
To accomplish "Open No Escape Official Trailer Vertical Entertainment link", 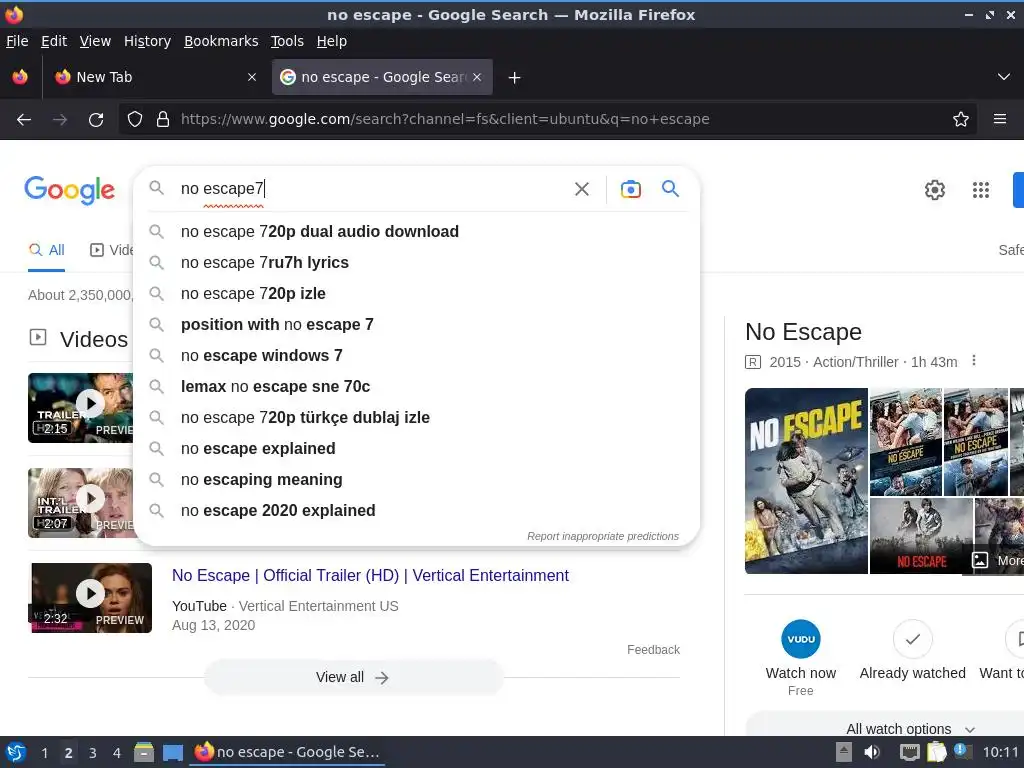I will click(370, 575).
